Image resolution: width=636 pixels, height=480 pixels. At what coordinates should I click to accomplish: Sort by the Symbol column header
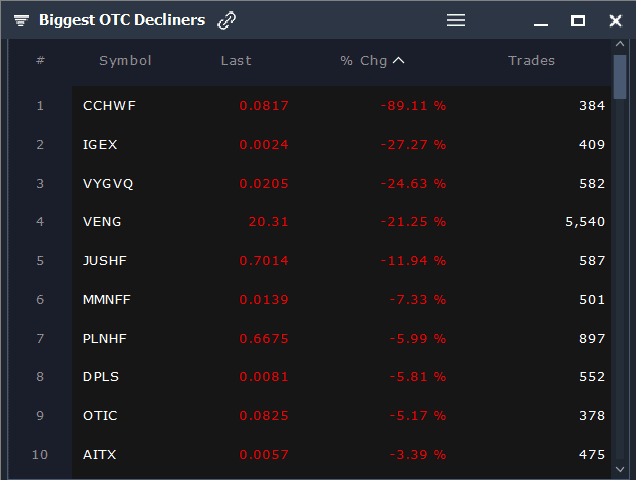pyautogui.click(x=125, y=61)
